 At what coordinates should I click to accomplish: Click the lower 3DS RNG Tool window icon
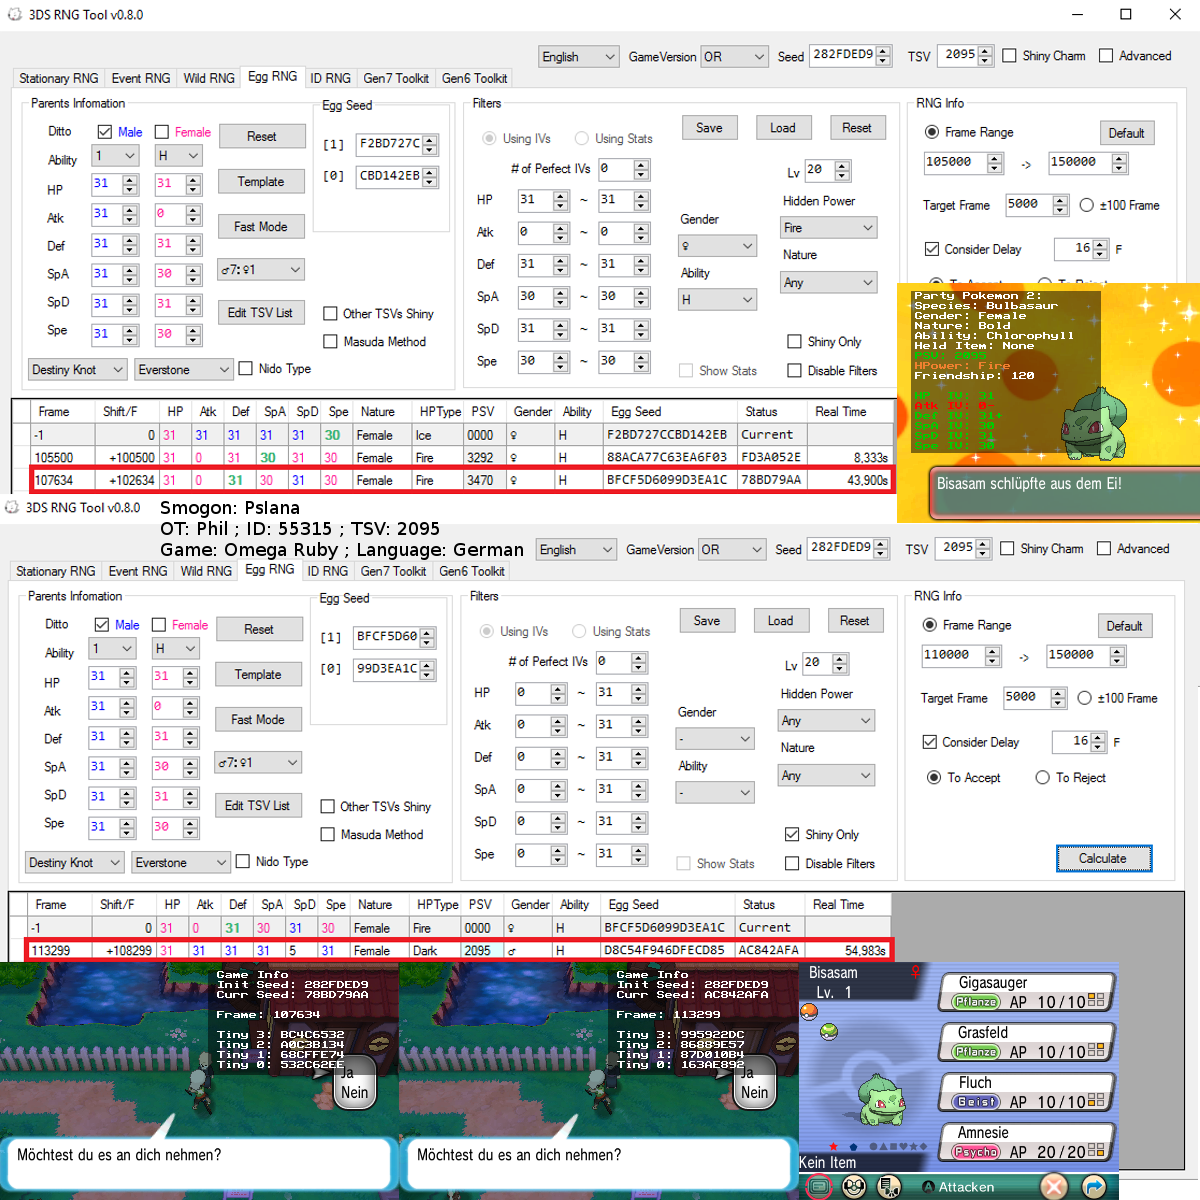[12, 507]
